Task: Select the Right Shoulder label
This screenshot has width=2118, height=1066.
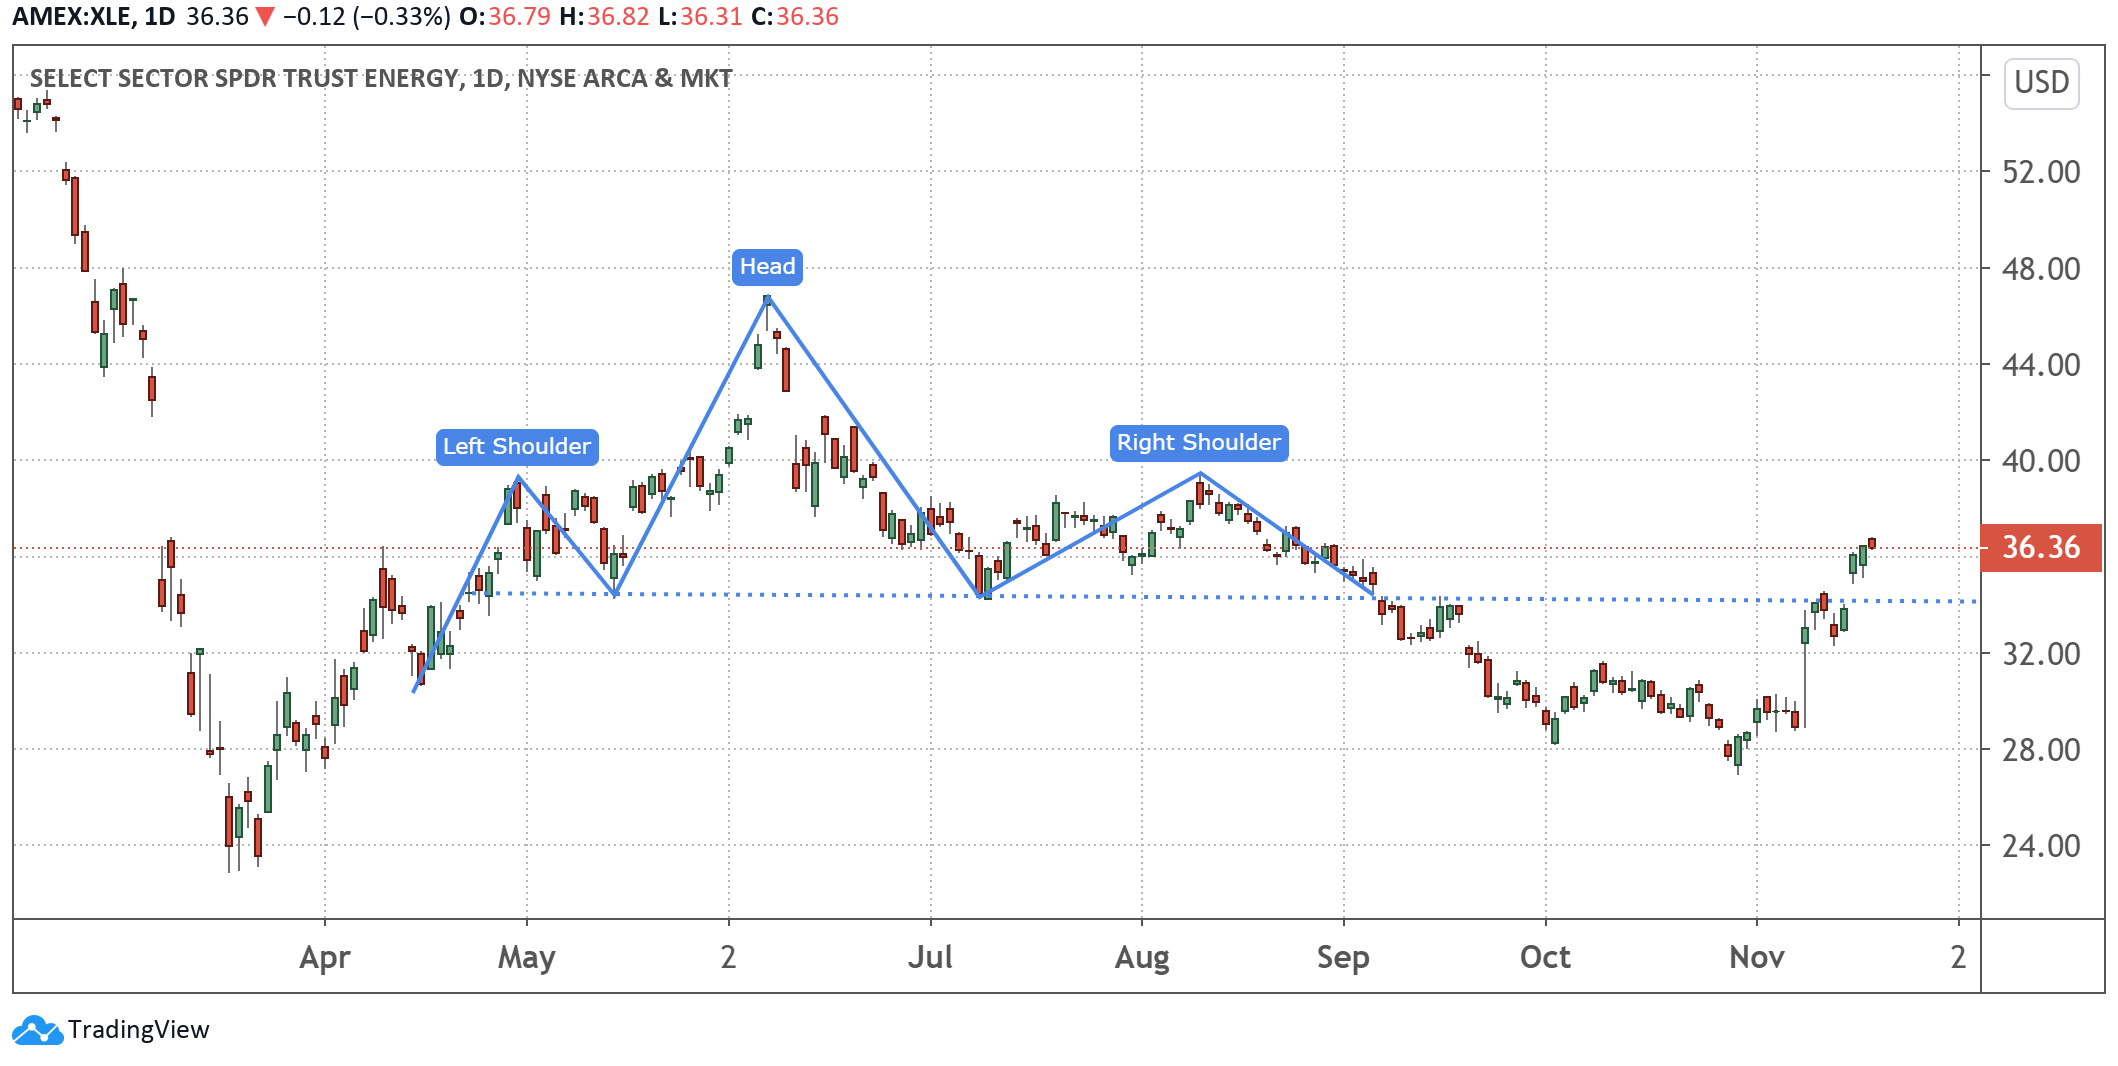Action: click(1198, 443)
